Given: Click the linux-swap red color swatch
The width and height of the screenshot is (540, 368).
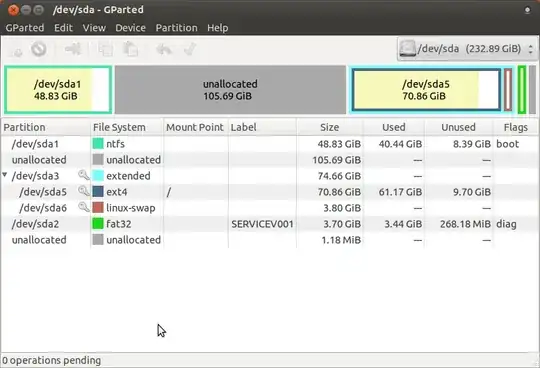Looking at the screenshot, I should (98, 208).
